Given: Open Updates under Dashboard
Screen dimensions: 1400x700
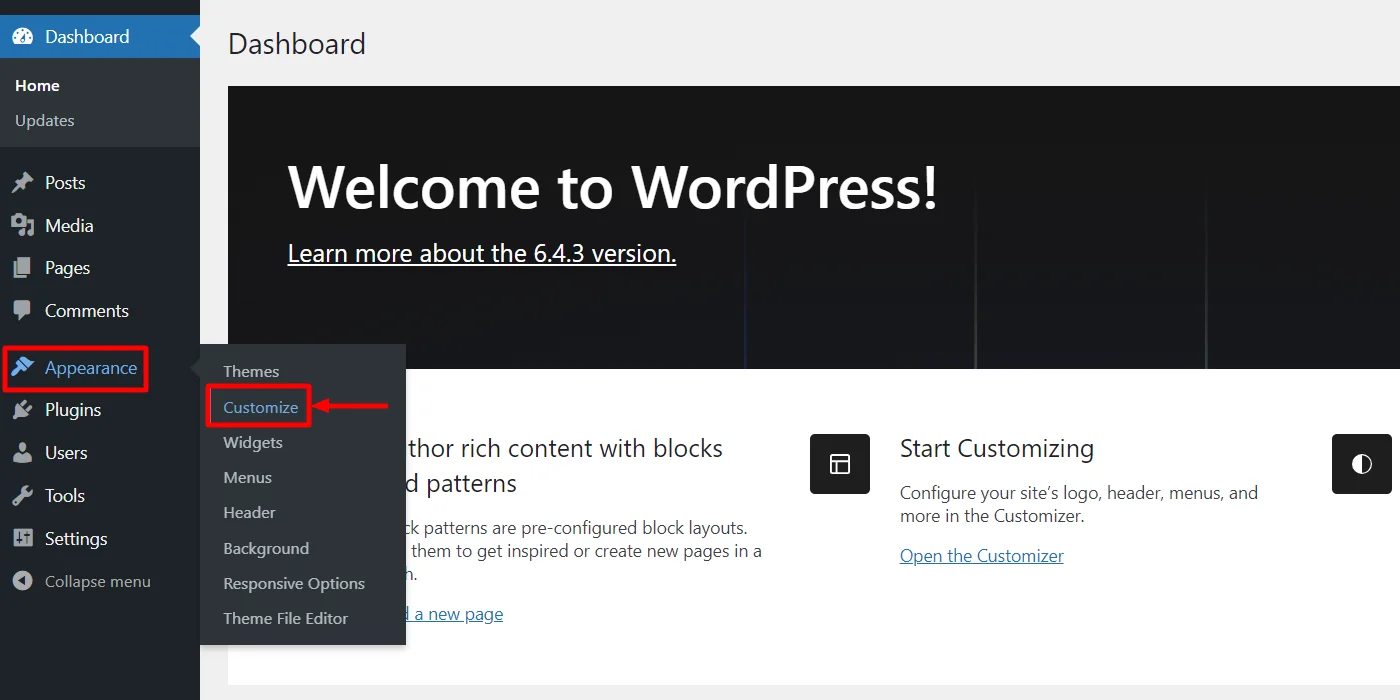Looking at the screenshot, I should click(45, 120).
